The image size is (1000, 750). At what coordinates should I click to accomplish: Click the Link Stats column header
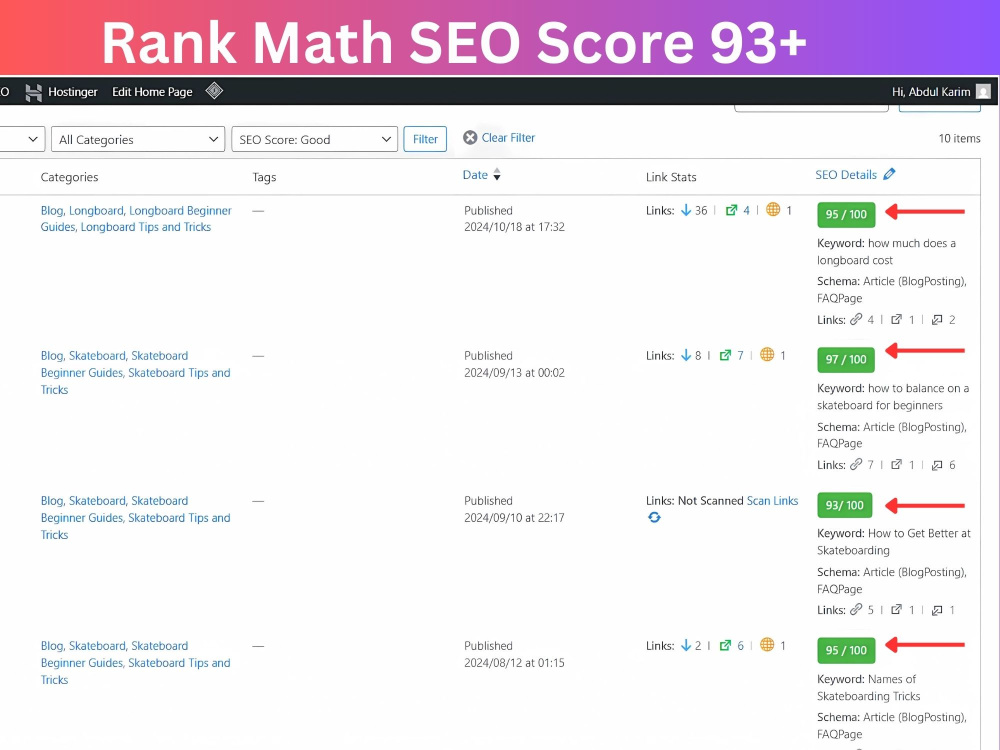[x=671, y=177]
